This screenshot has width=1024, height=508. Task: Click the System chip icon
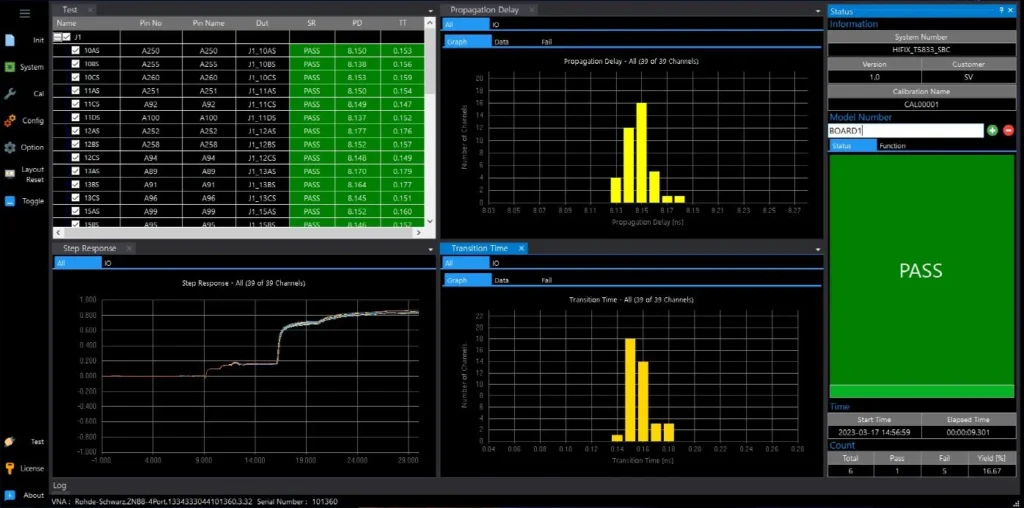[10, 67]
